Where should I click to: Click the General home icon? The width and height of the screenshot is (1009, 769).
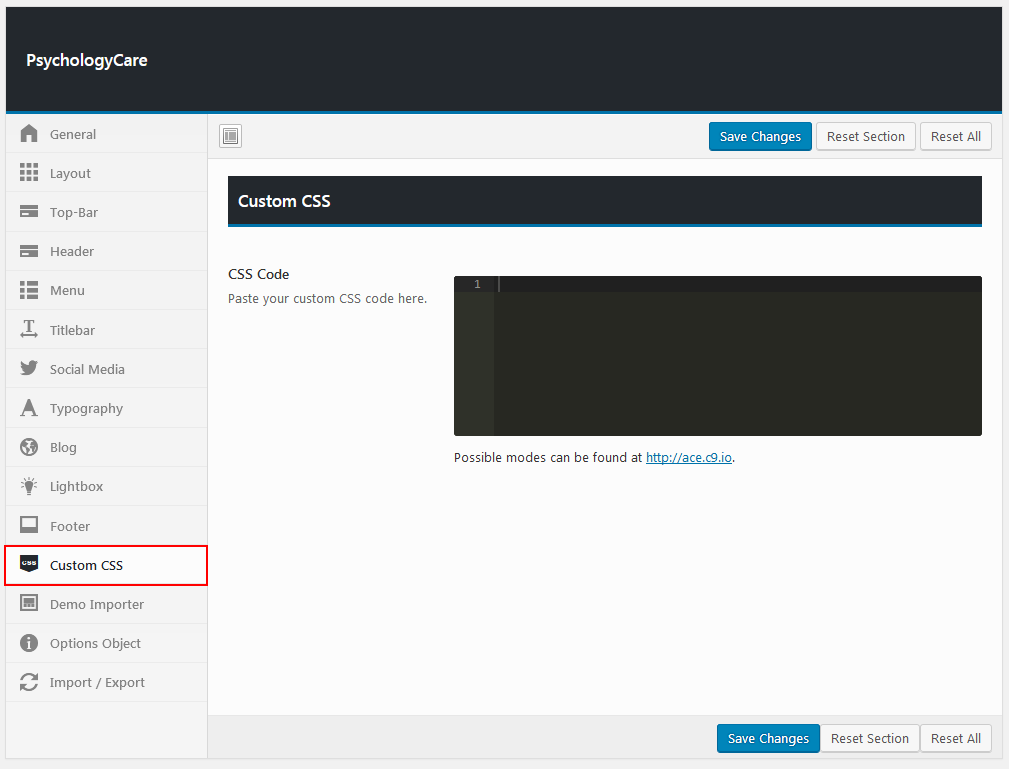point(29,134)
